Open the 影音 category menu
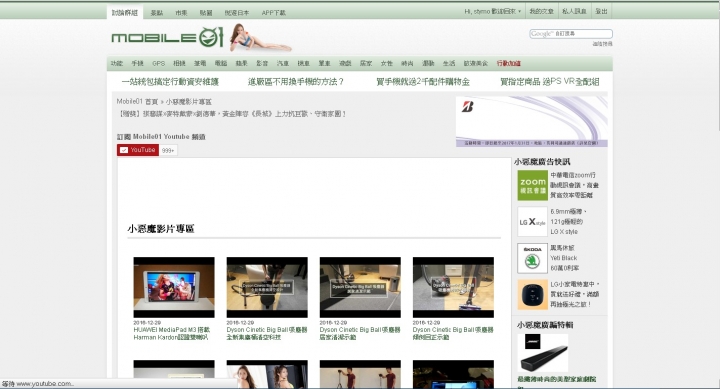 pos(262,63)
